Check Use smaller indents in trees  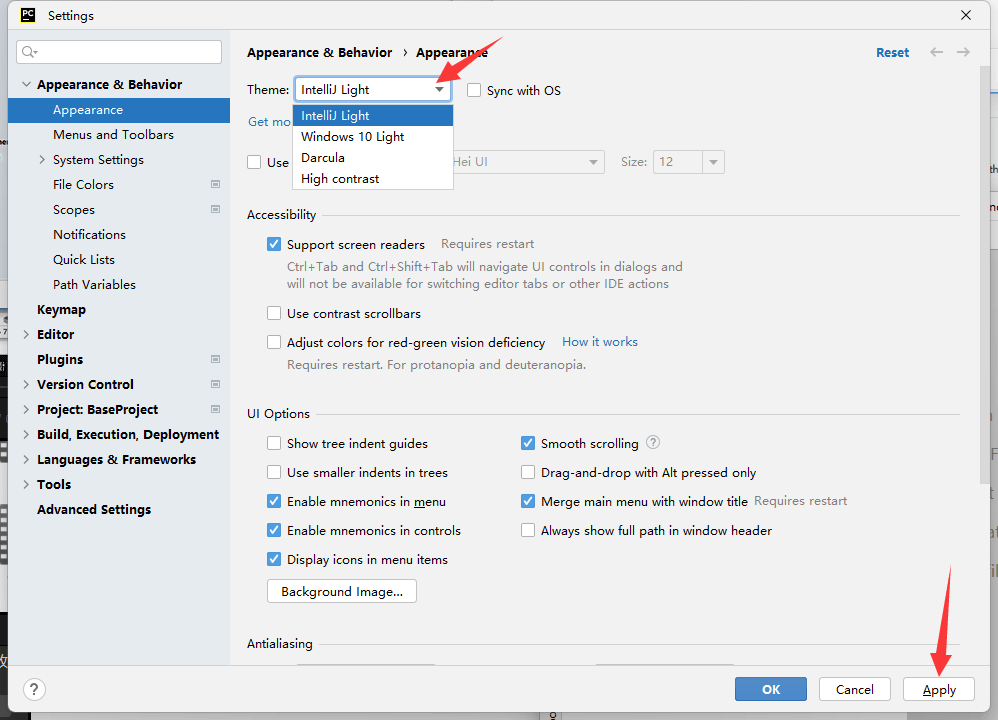274,472
